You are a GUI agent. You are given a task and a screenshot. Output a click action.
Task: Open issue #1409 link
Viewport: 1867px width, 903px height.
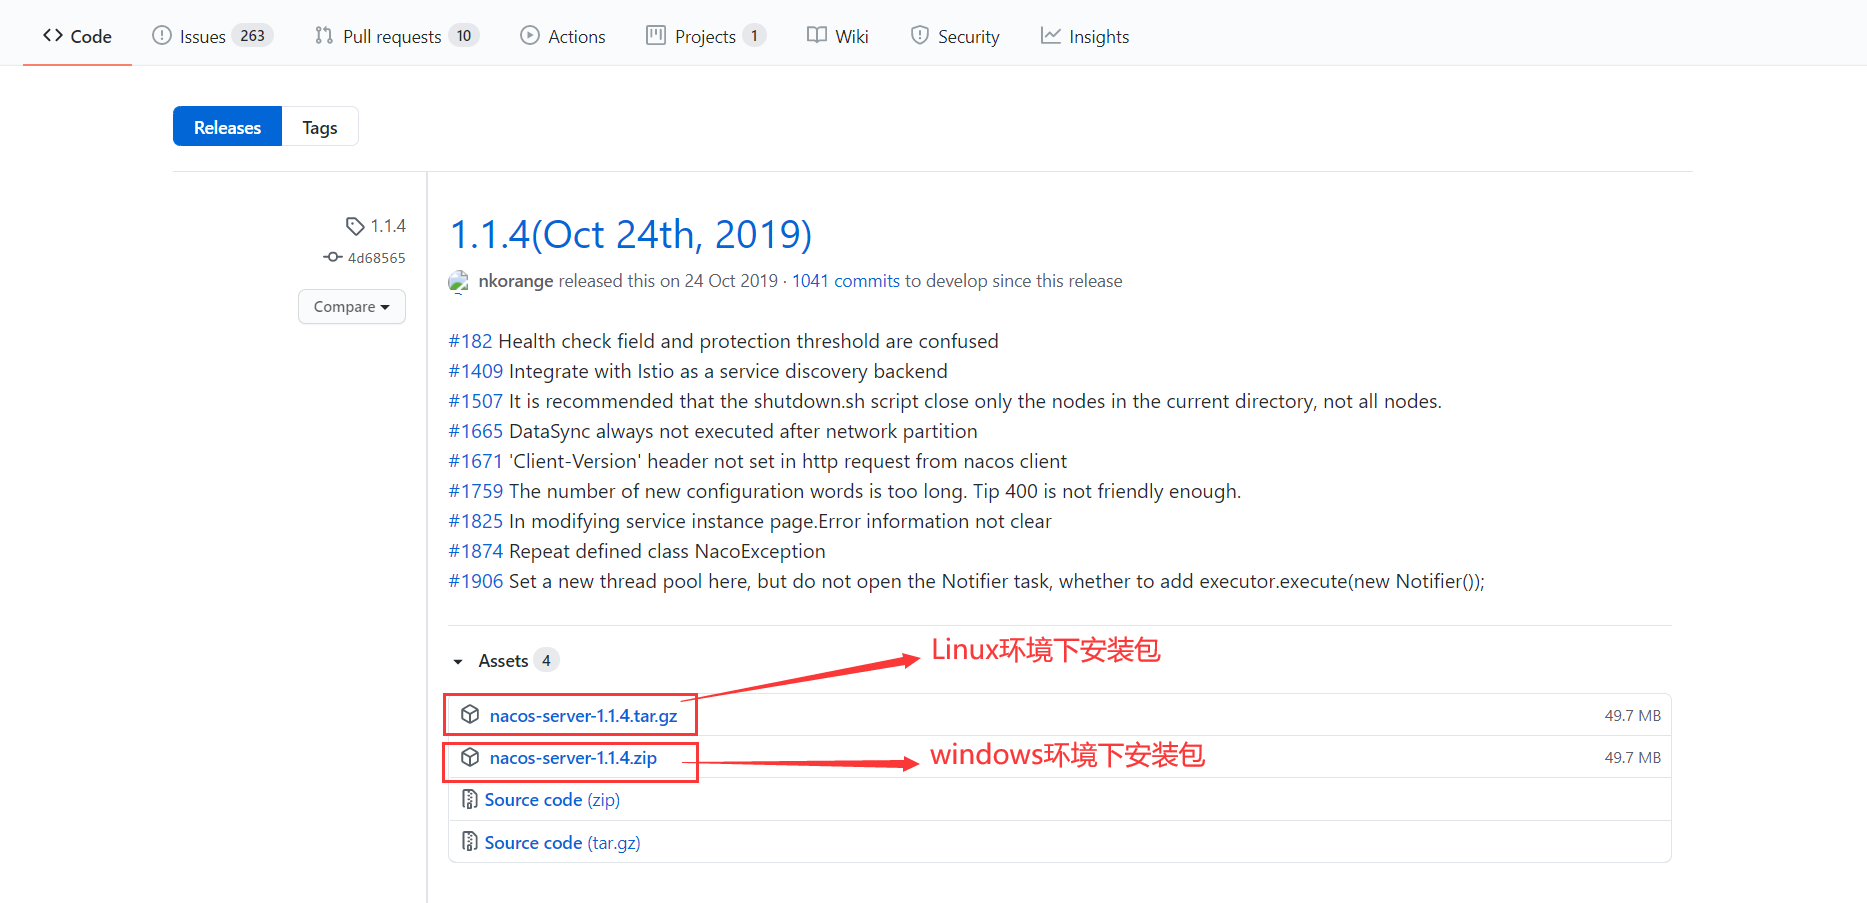tap(476, 371)
